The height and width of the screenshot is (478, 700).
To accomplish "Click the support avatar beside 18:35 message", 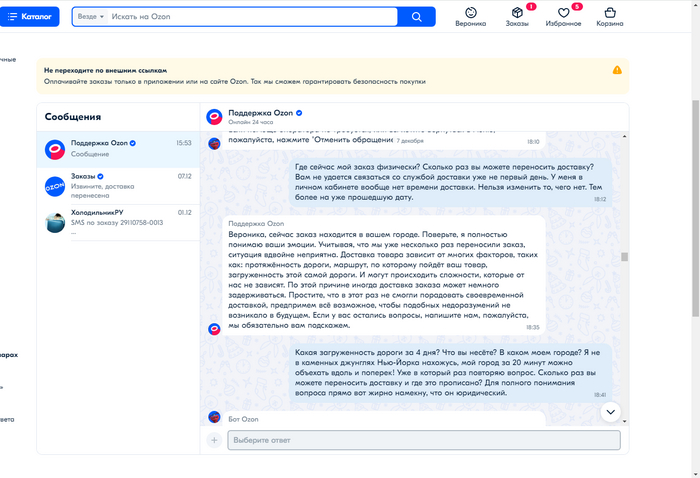I will tap(214, 329).
